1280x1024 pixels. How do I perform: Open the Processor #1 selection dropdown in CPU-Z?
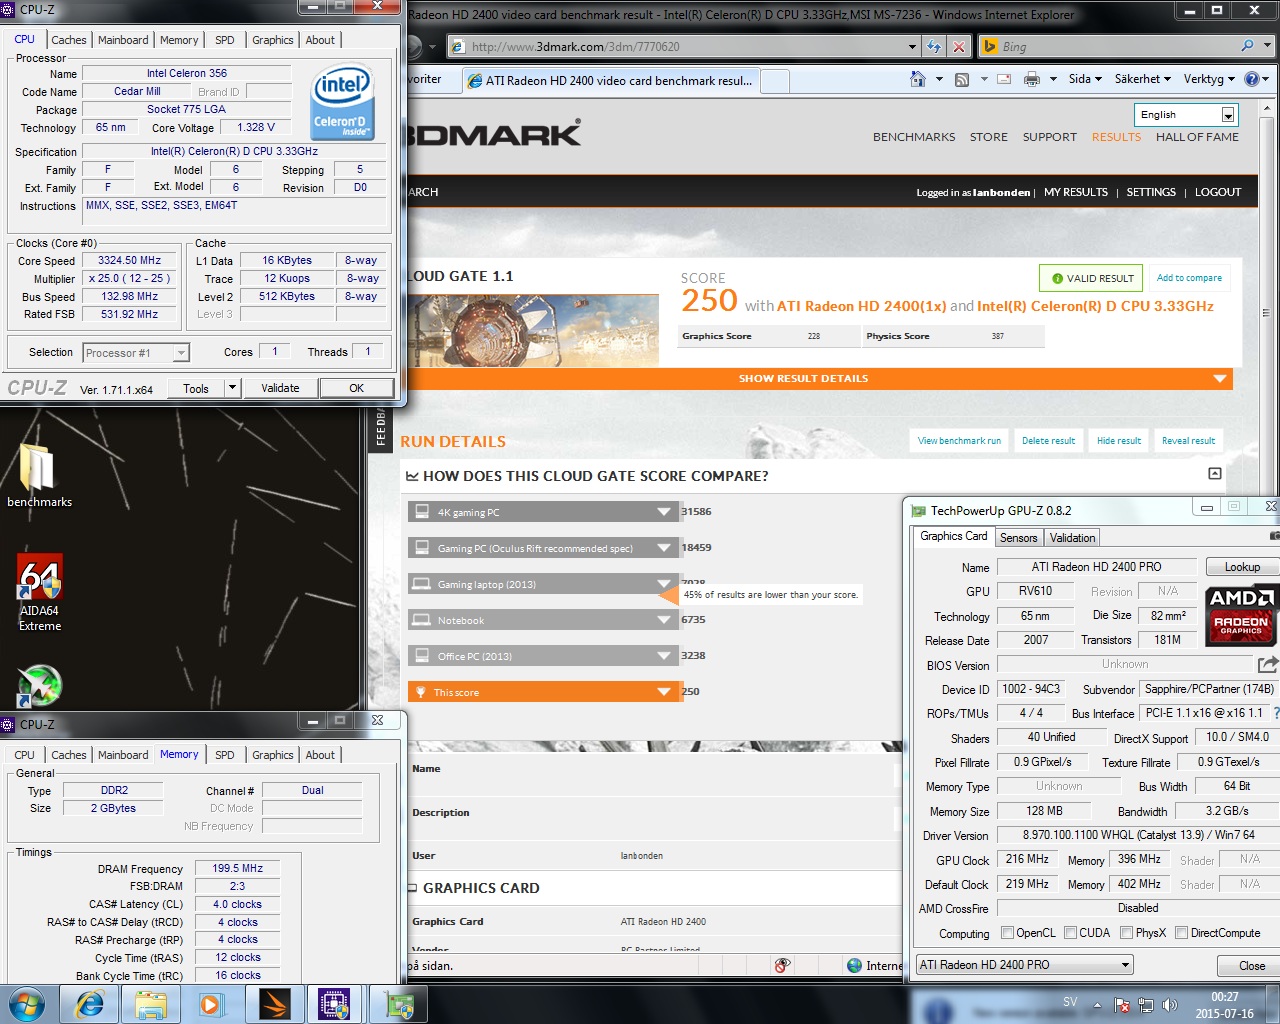tap(136, 352)
